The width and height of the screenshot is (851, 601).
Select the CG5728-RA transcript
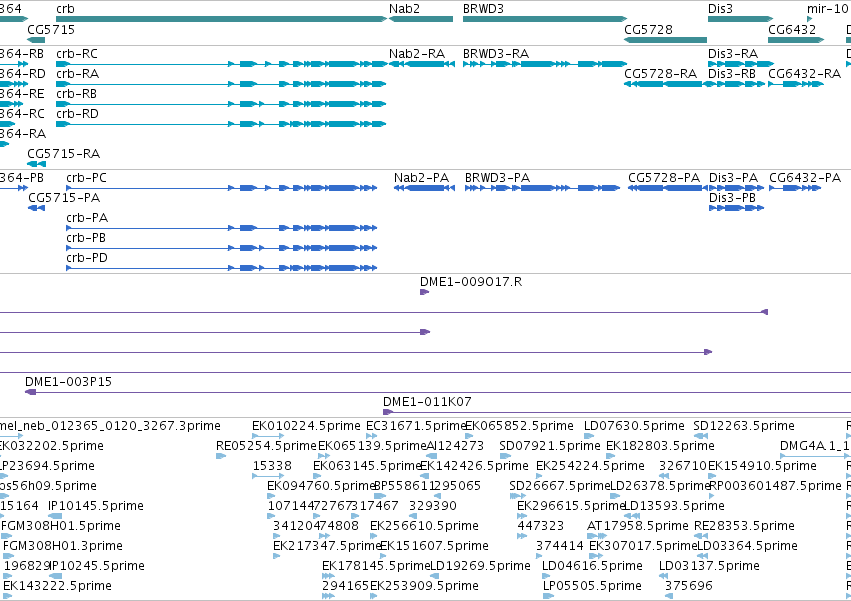click(665, 84)
